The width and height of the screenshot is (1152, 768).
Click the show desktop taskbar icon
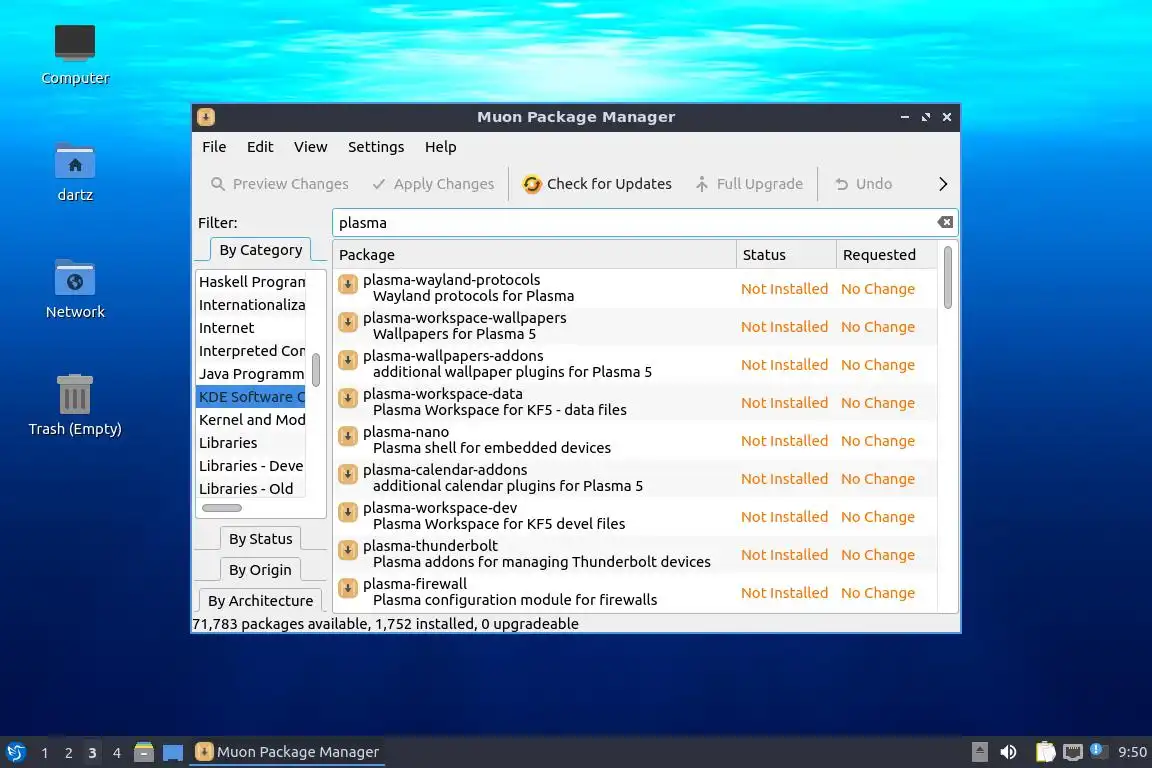[173, 753]
